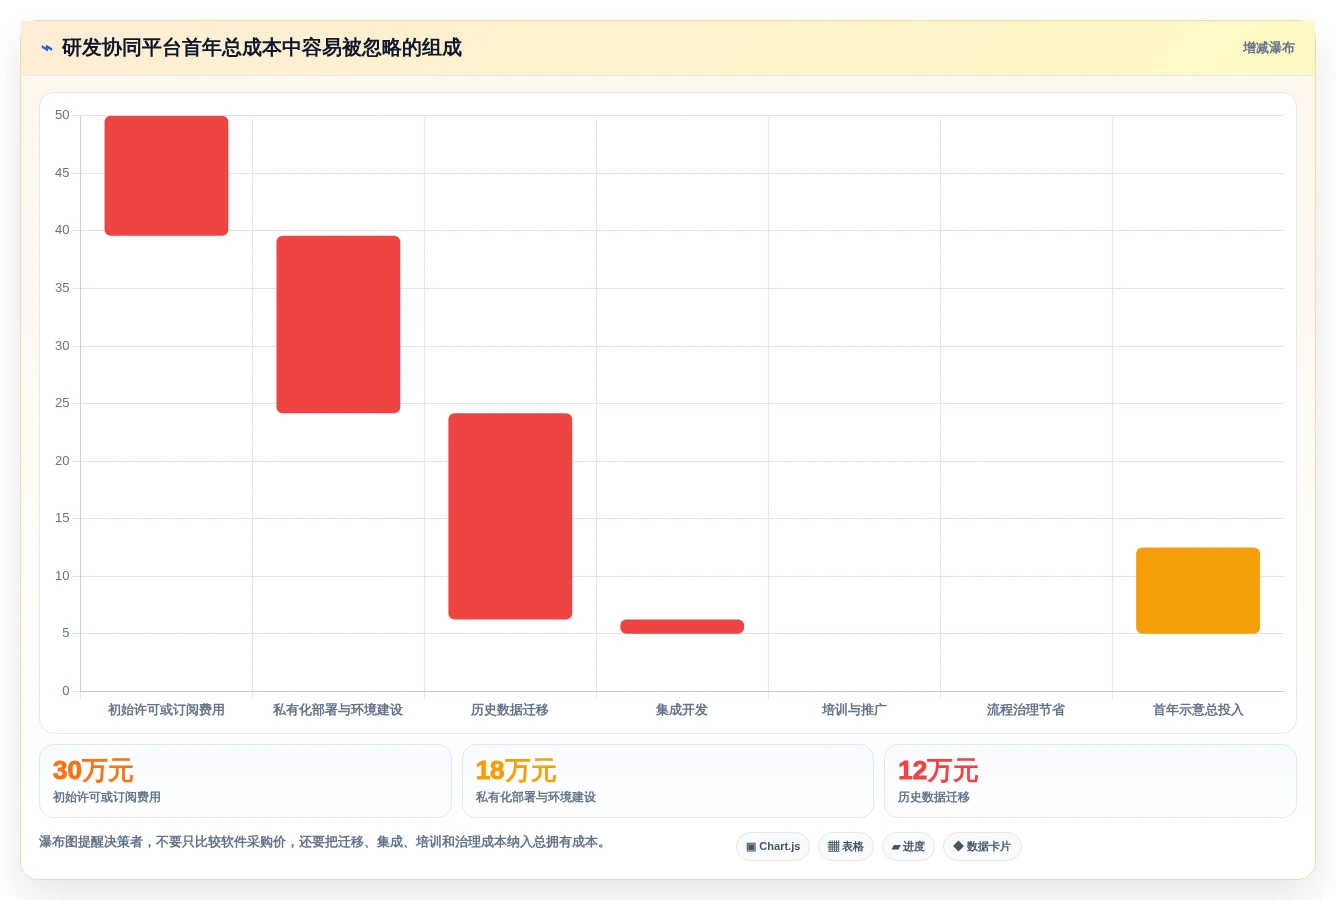Click y-axis value 25
Viewport: 1336px width, 900px height.
coord(62,403)
